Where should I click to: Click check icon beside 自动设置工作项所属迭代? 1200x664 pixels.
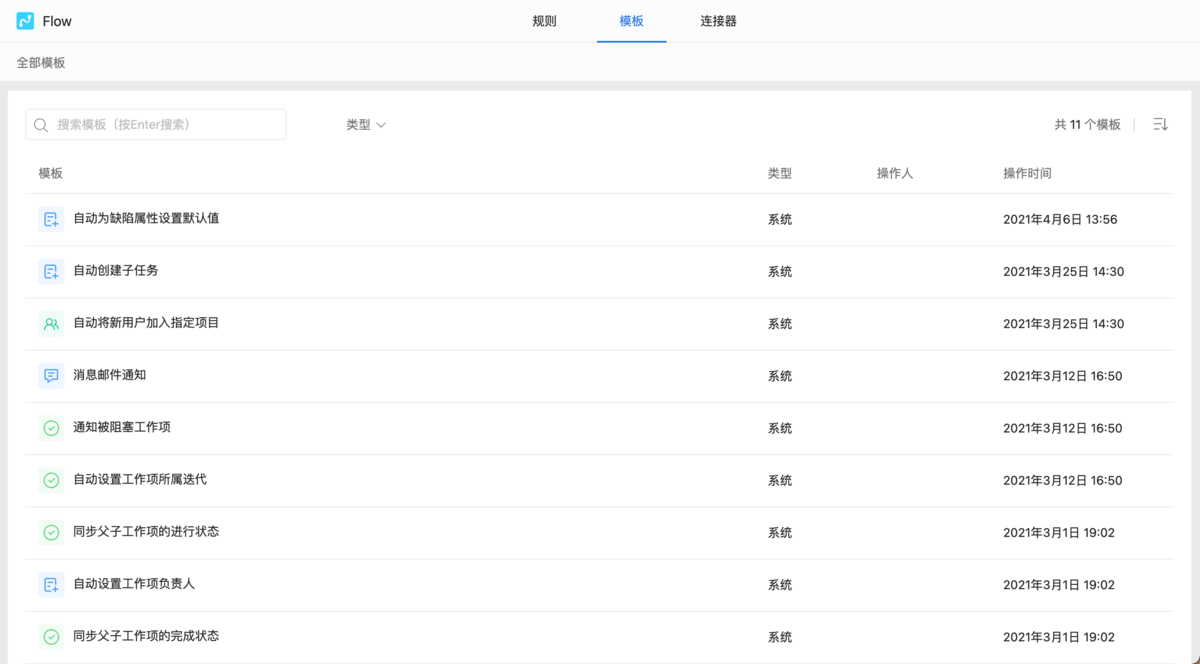tap(51, 480)
